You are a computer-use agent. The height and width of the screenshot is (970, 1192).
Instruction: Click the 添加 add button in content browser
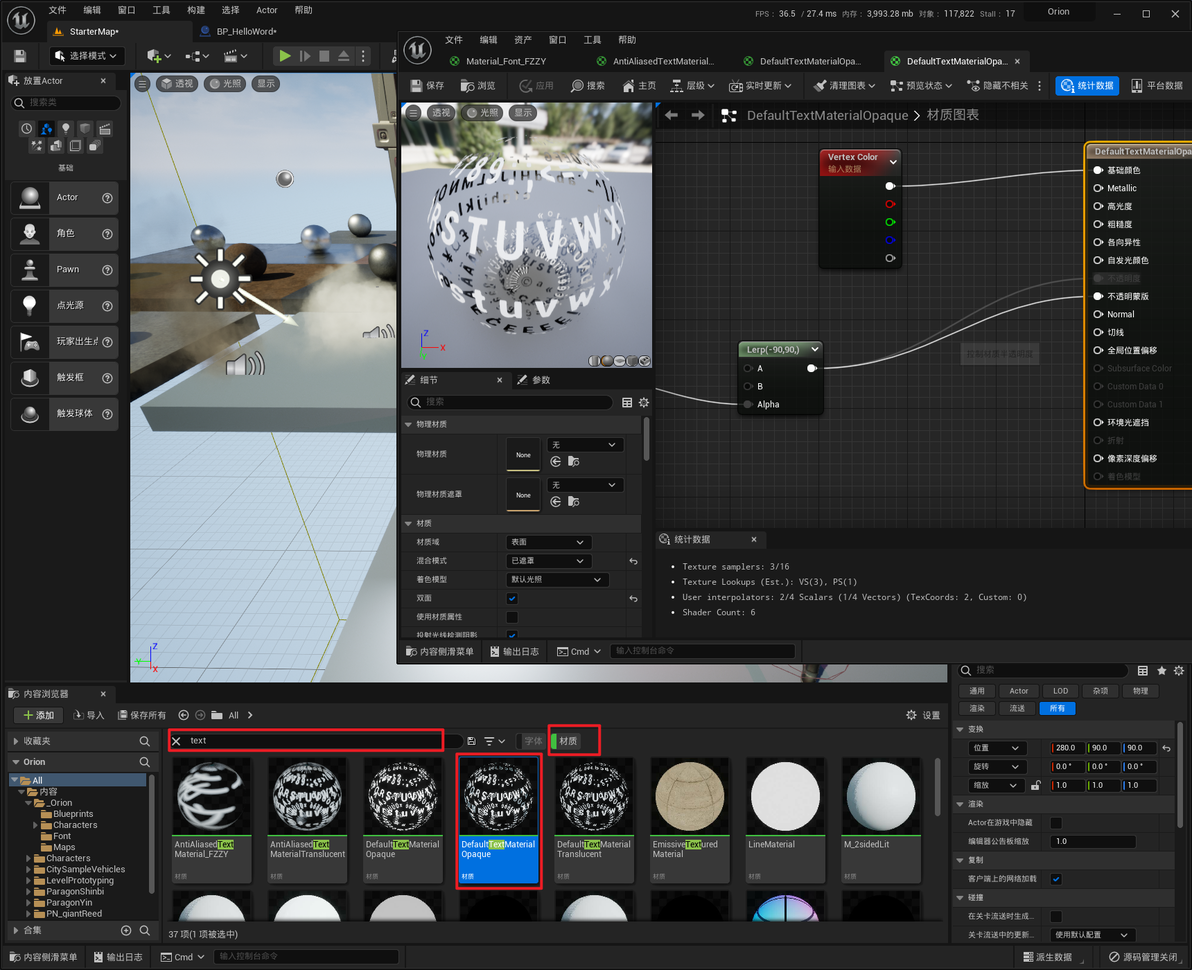coord(39,715)
